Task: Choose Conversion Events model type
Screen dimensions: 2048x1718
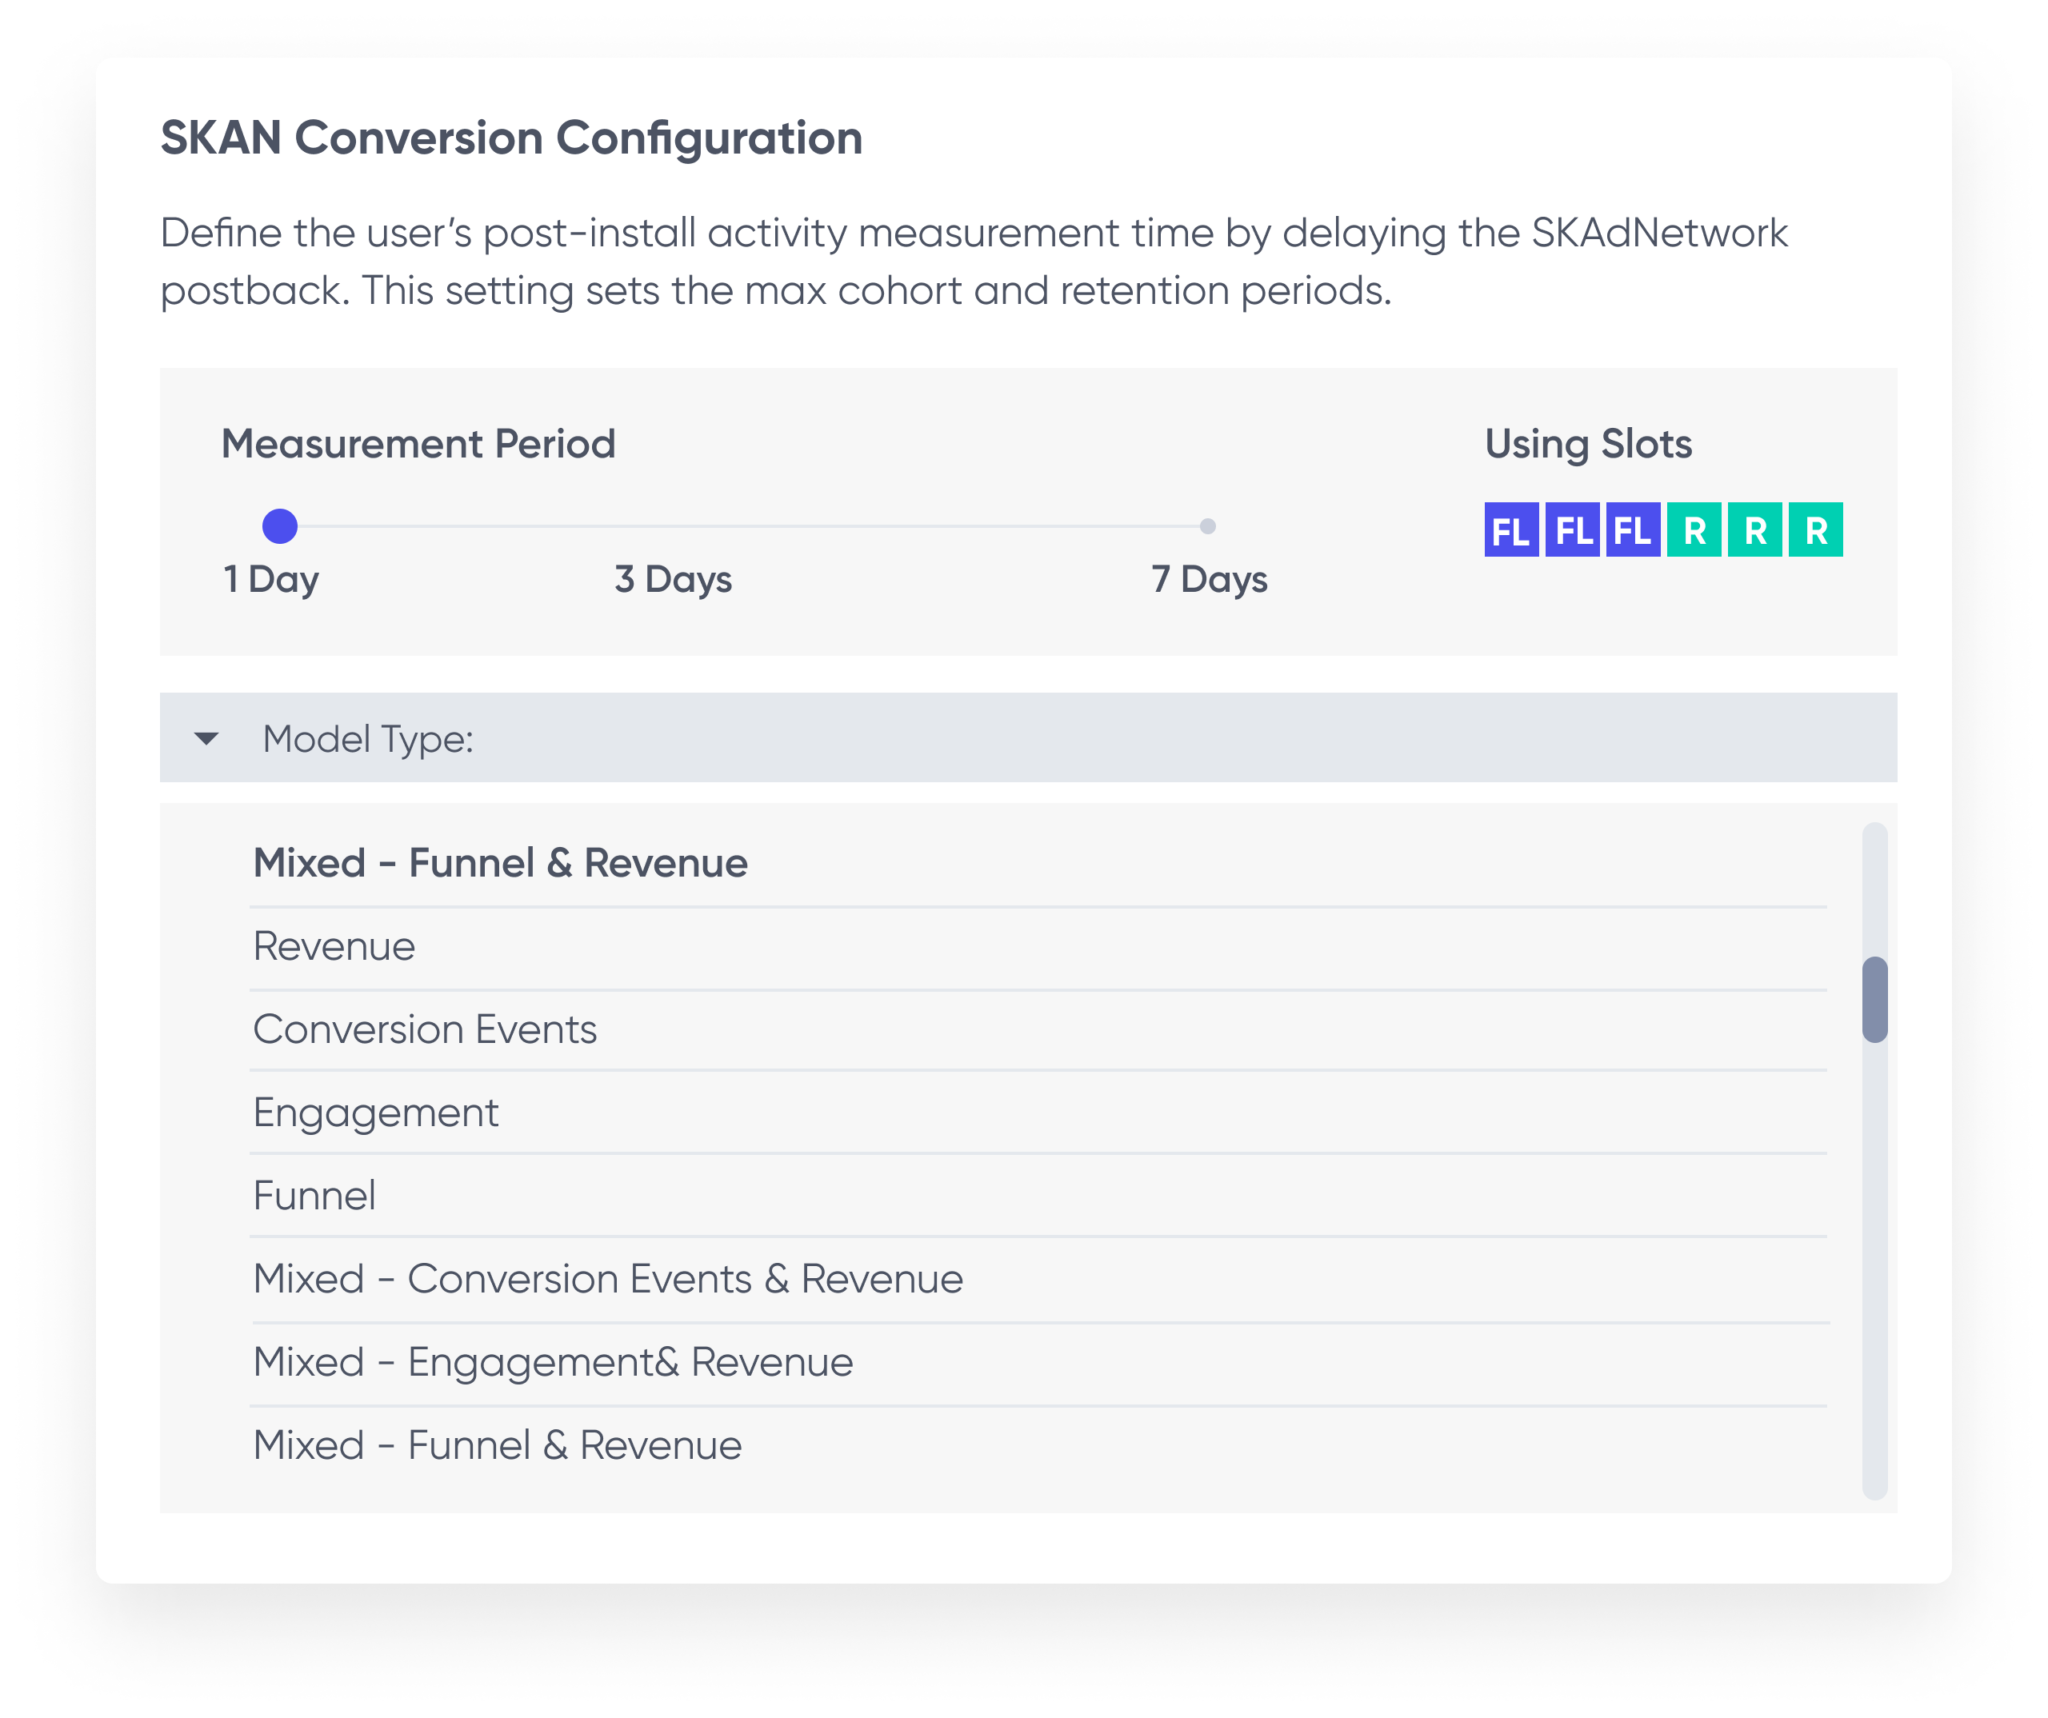Action: click(425, 1029)
